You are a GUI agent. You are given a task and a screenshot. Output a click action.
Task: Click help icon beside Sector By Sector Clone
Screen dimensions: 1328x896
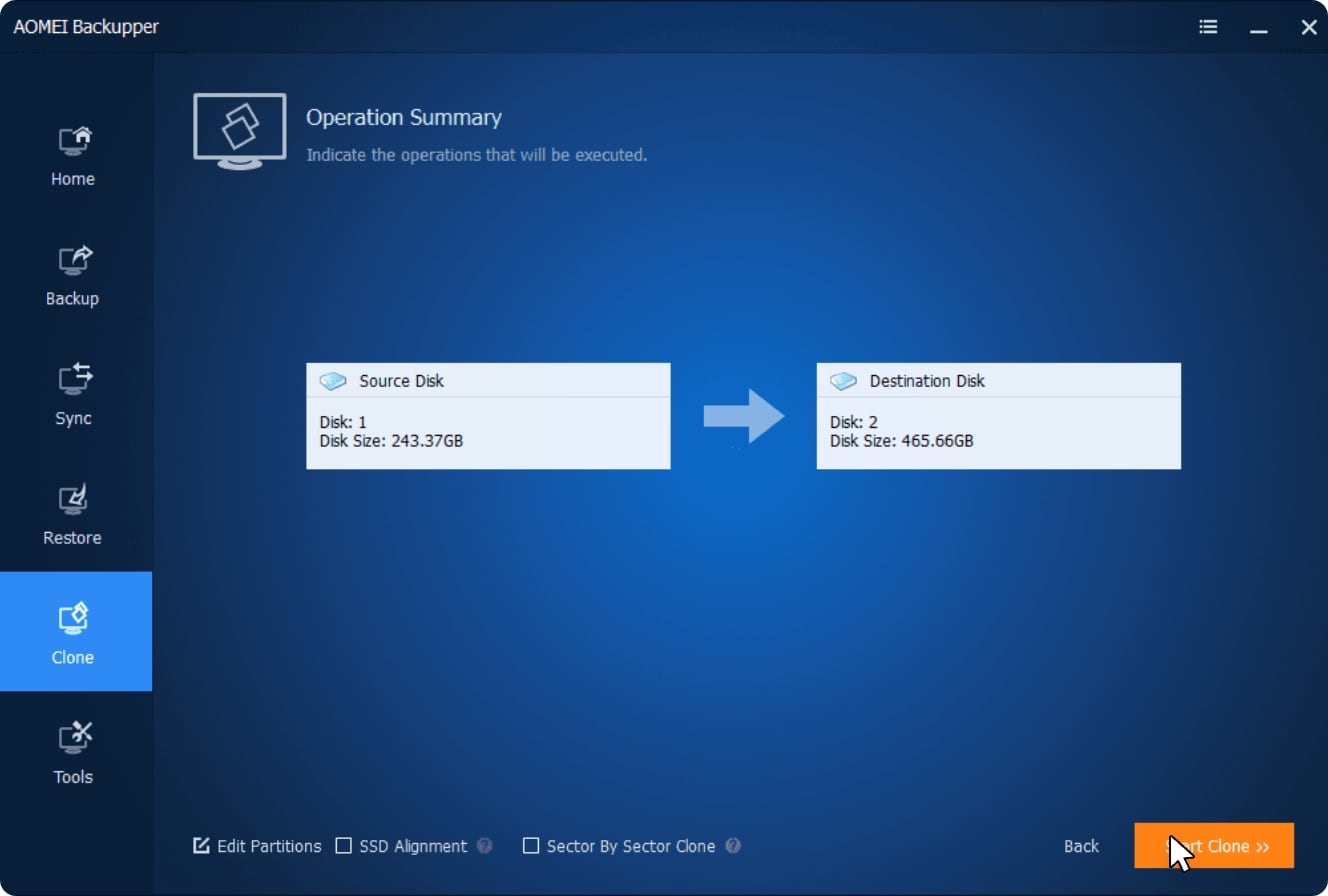(x=733, y=846)
